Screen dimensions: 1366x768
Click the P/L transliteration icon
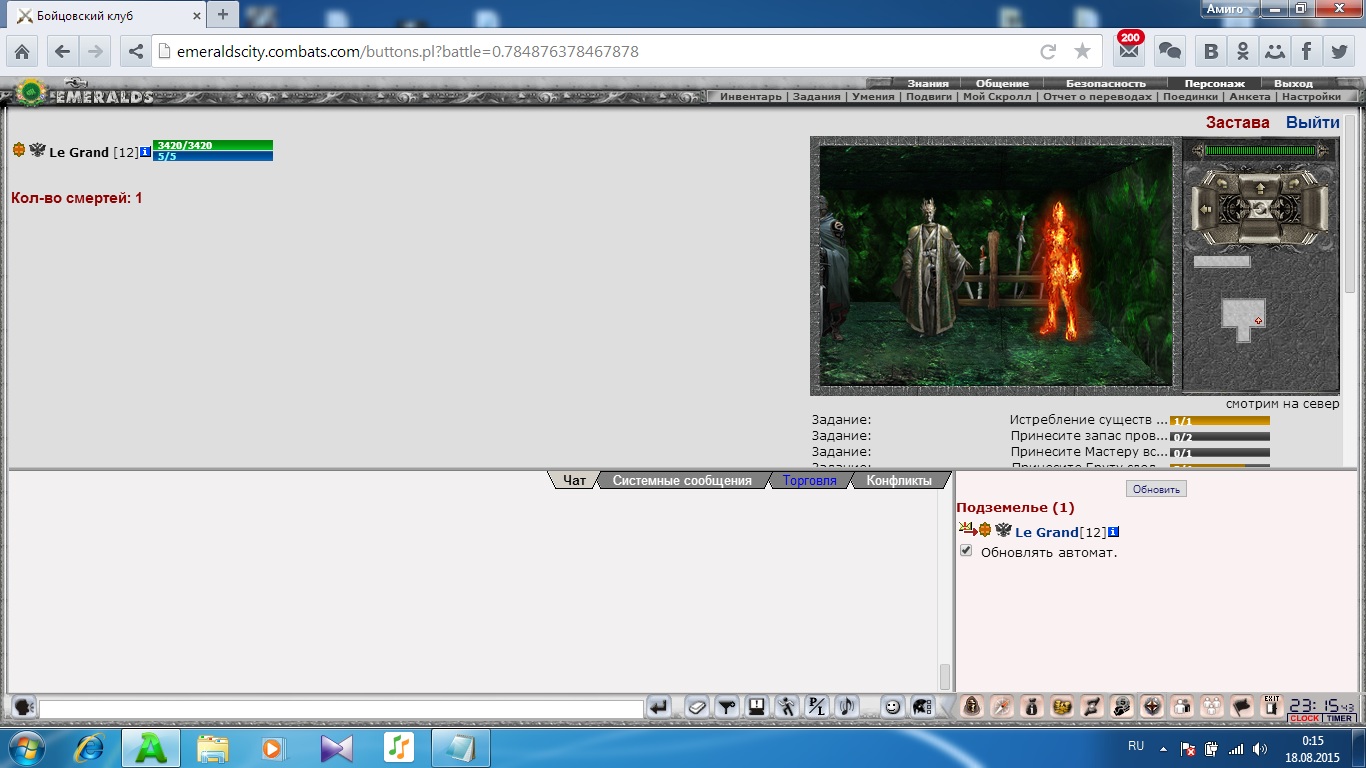click(816, 706)
